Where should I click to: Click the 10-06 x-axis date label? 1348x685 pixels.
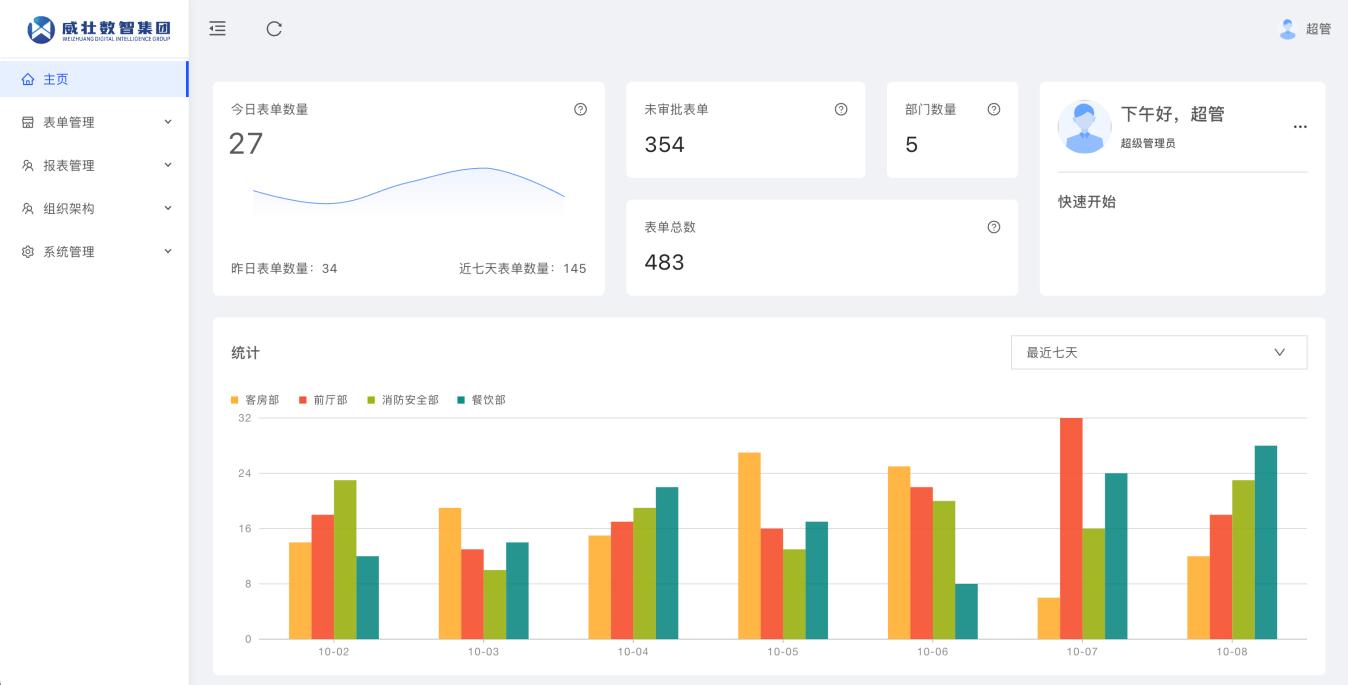[932, 652]
